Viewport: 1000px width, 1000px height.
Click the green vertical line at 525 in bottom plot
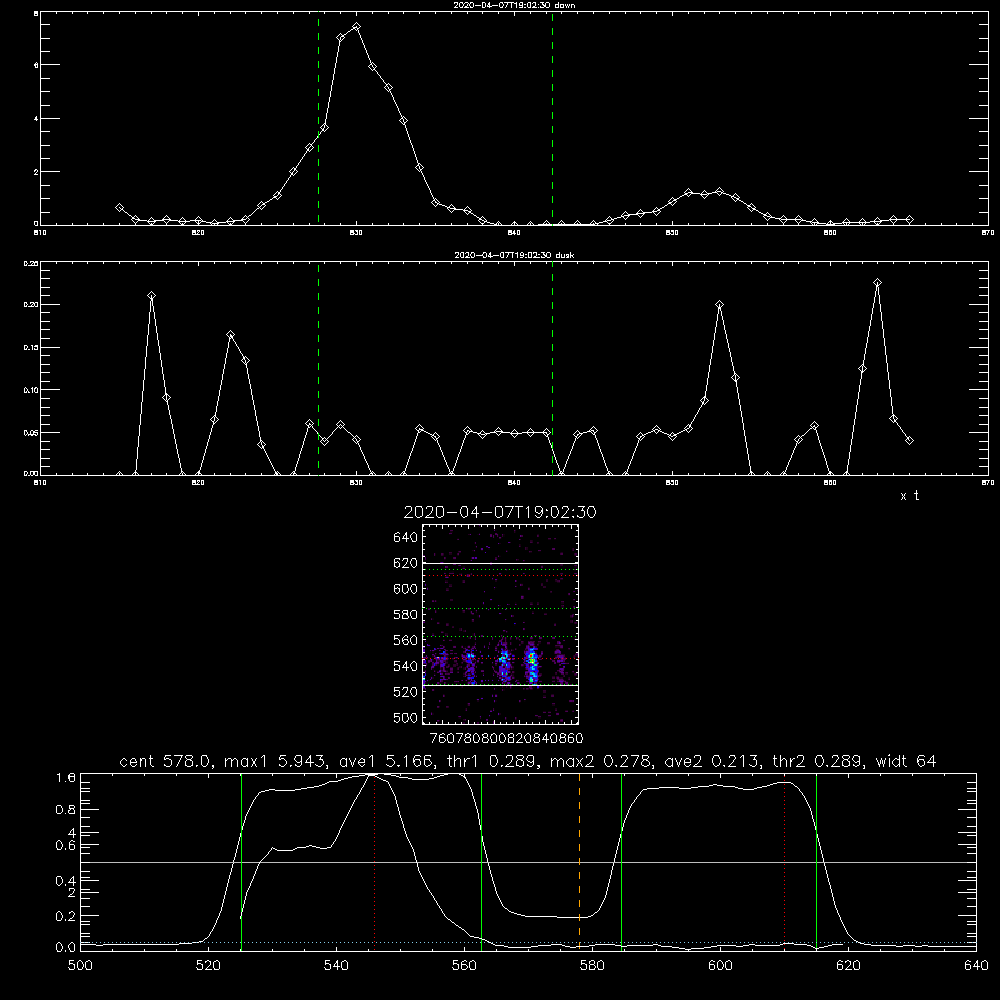242,864
